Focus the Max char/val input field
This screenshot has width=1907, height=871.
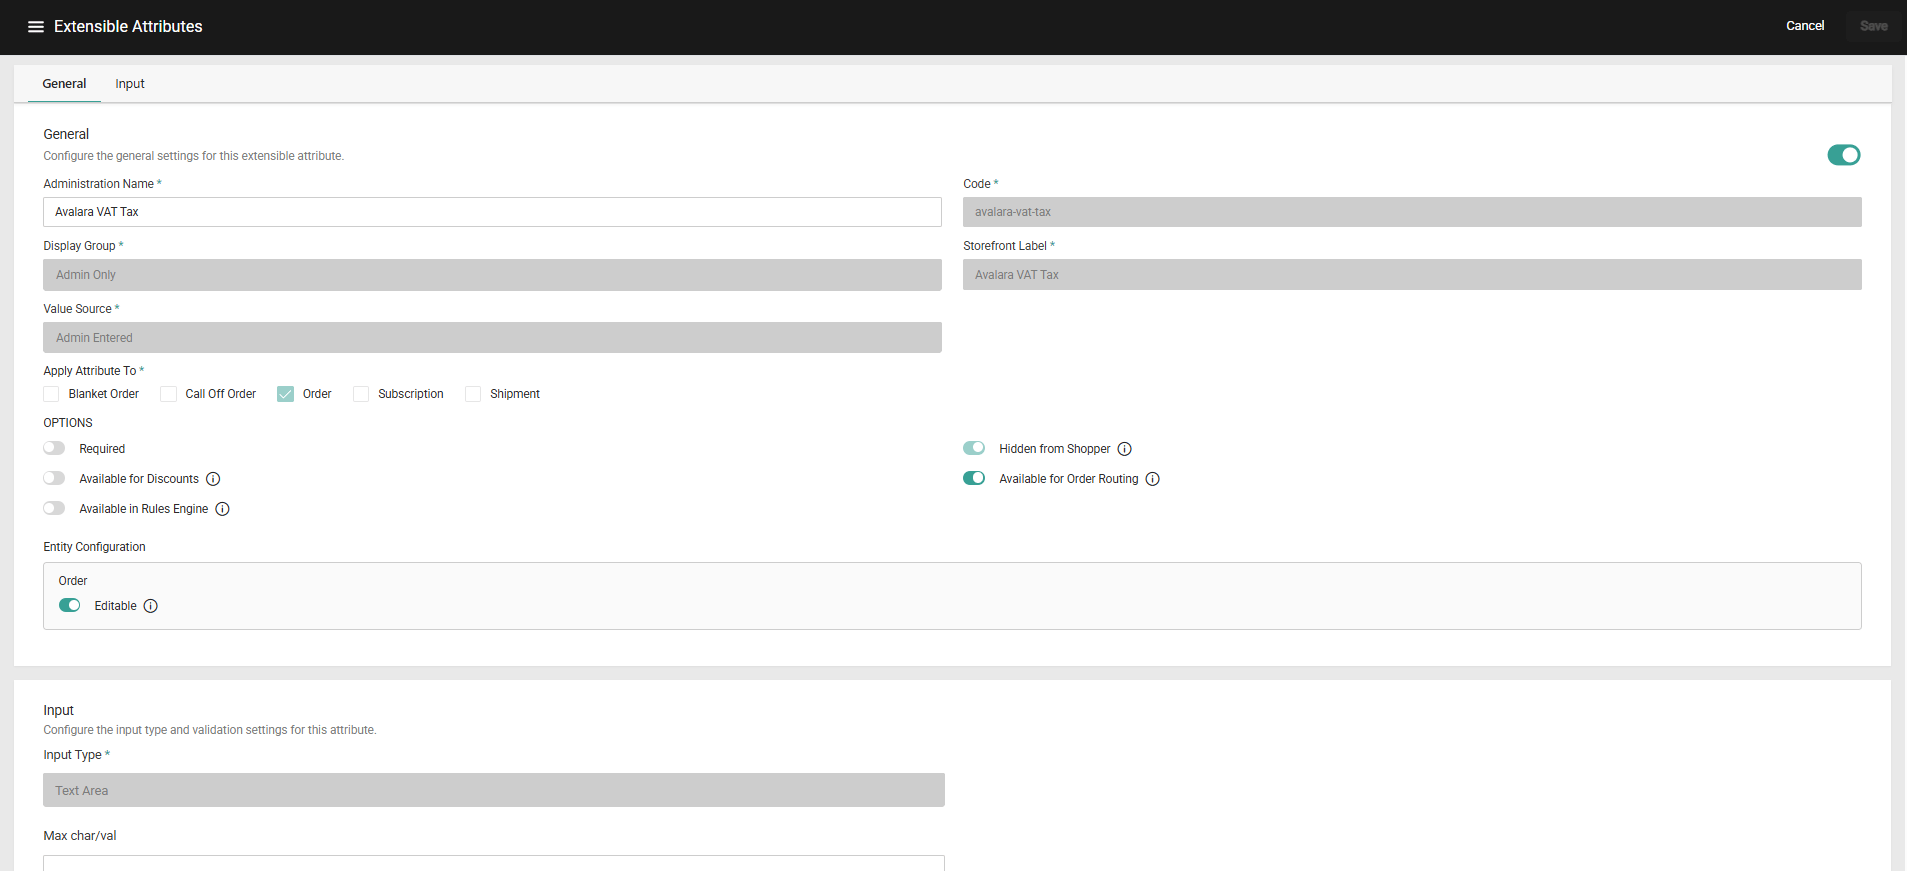pyautogui.click(x=494, y=862)
